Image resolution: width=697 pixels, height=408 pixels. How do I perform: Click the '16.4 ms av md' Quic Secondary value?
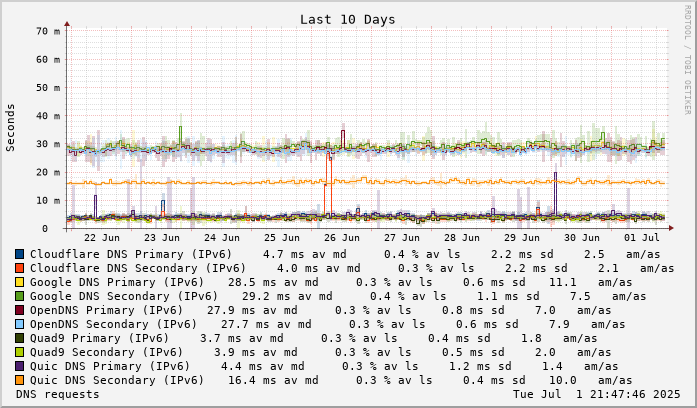pyautogui.click(x=273, y=380)
